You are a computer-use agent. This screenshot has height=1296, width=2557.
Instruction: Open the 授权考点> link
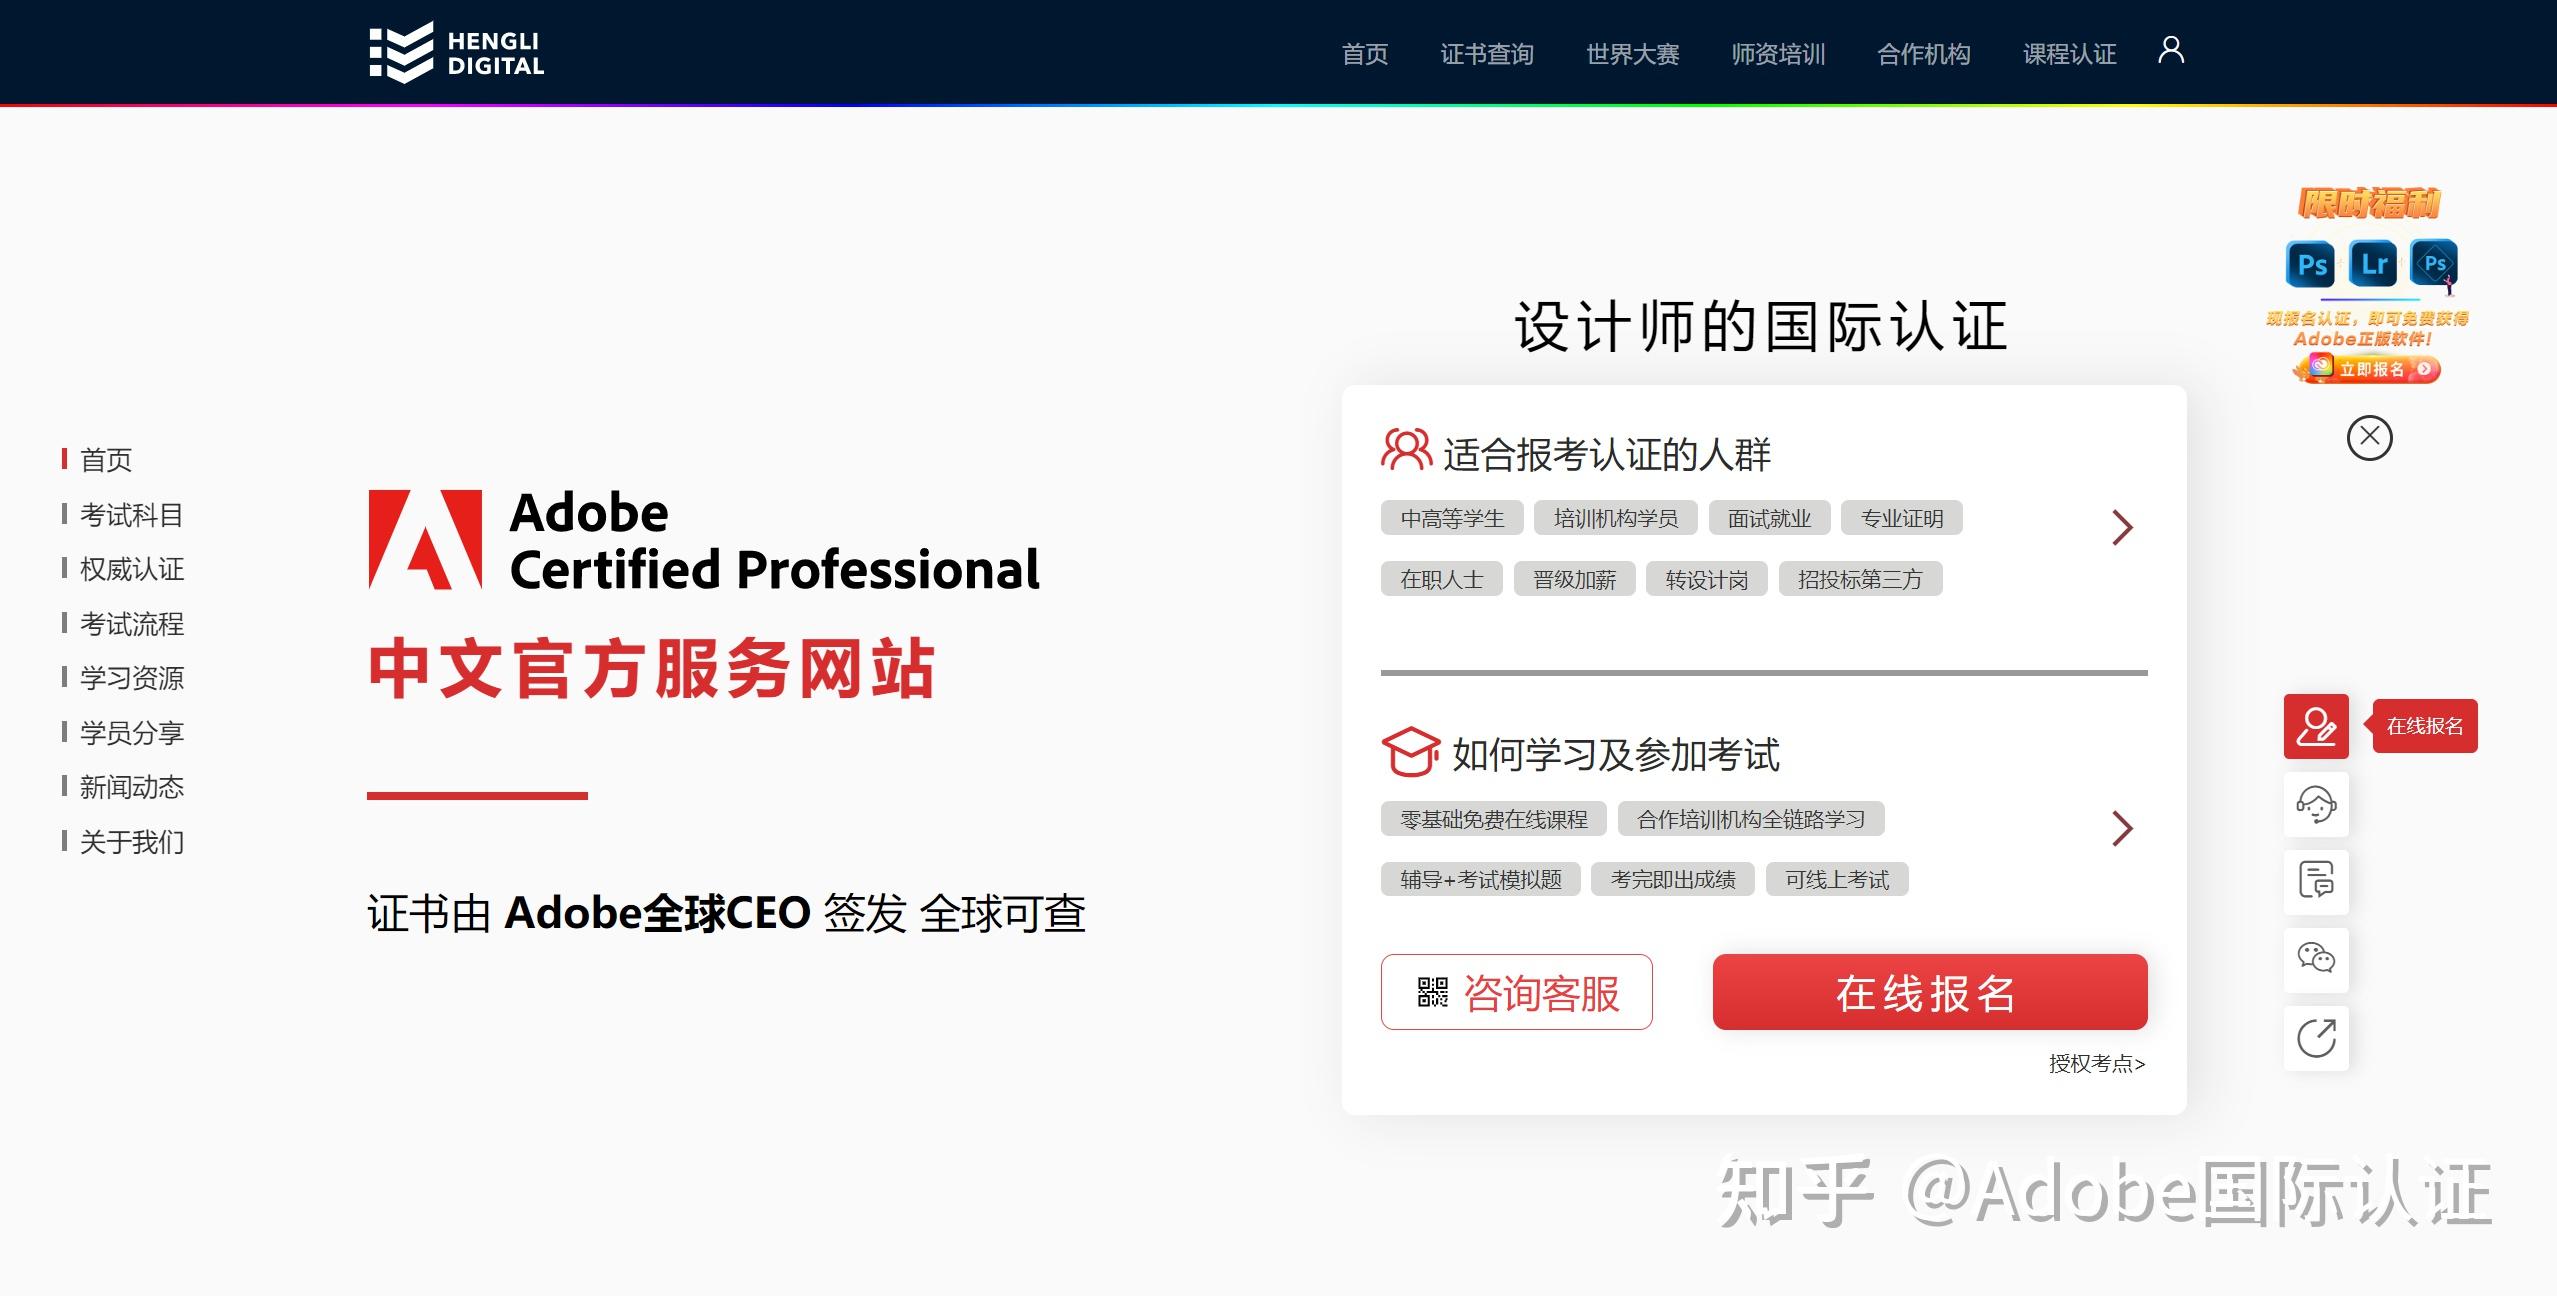tap(2096, 1064)
